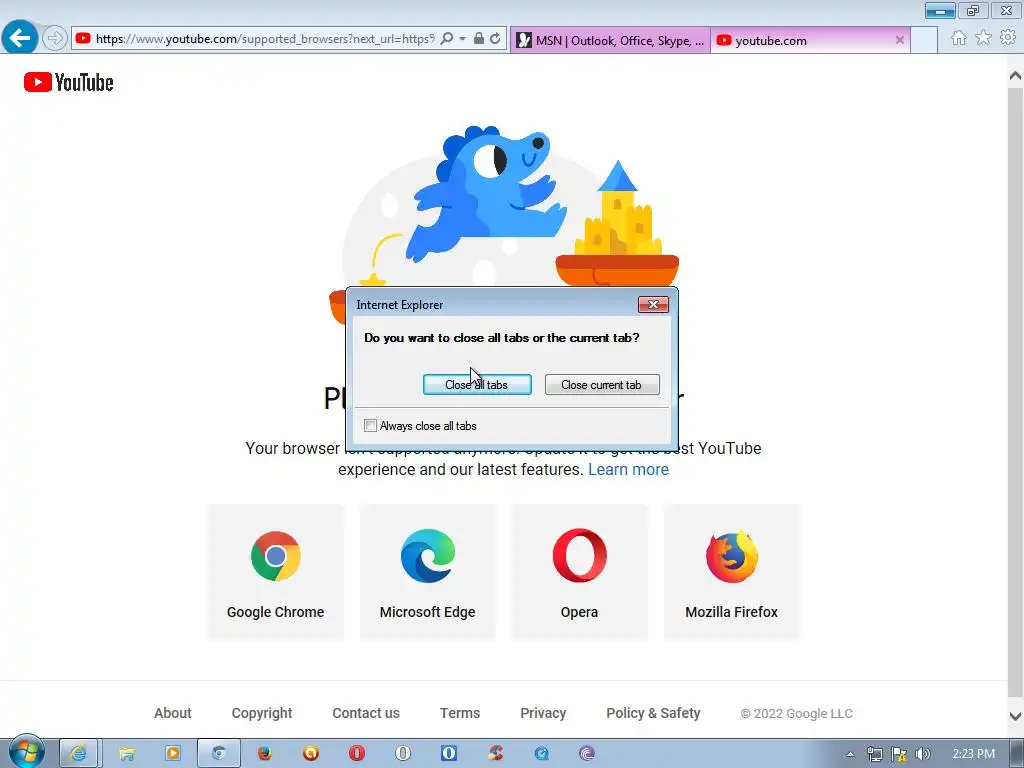Open the Policy & Safety footer link

pyautogui.click(x=653, y=713)
